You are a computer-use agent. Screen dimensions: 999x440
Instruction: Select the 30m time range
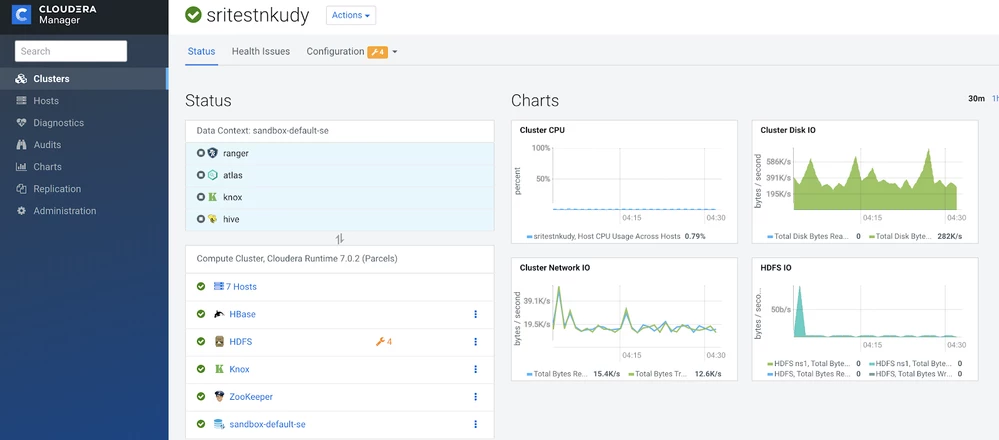976,99
